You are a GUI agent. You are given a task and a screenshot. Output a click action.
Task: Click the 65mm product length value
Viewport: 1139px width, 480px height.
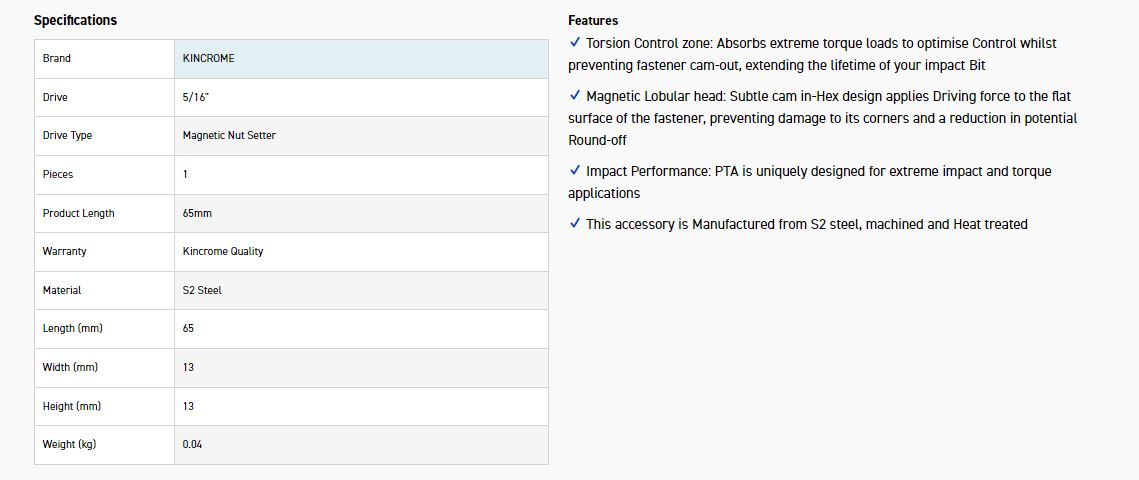(197, 213)
